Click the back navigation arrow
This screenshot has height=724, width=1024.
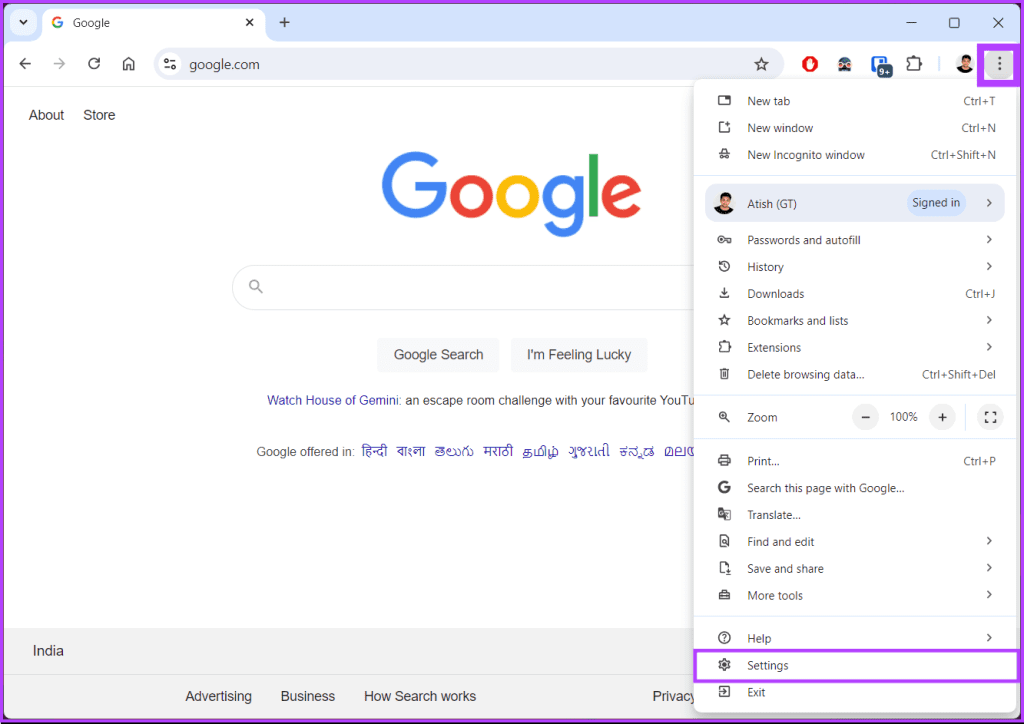tap(25, 63)
